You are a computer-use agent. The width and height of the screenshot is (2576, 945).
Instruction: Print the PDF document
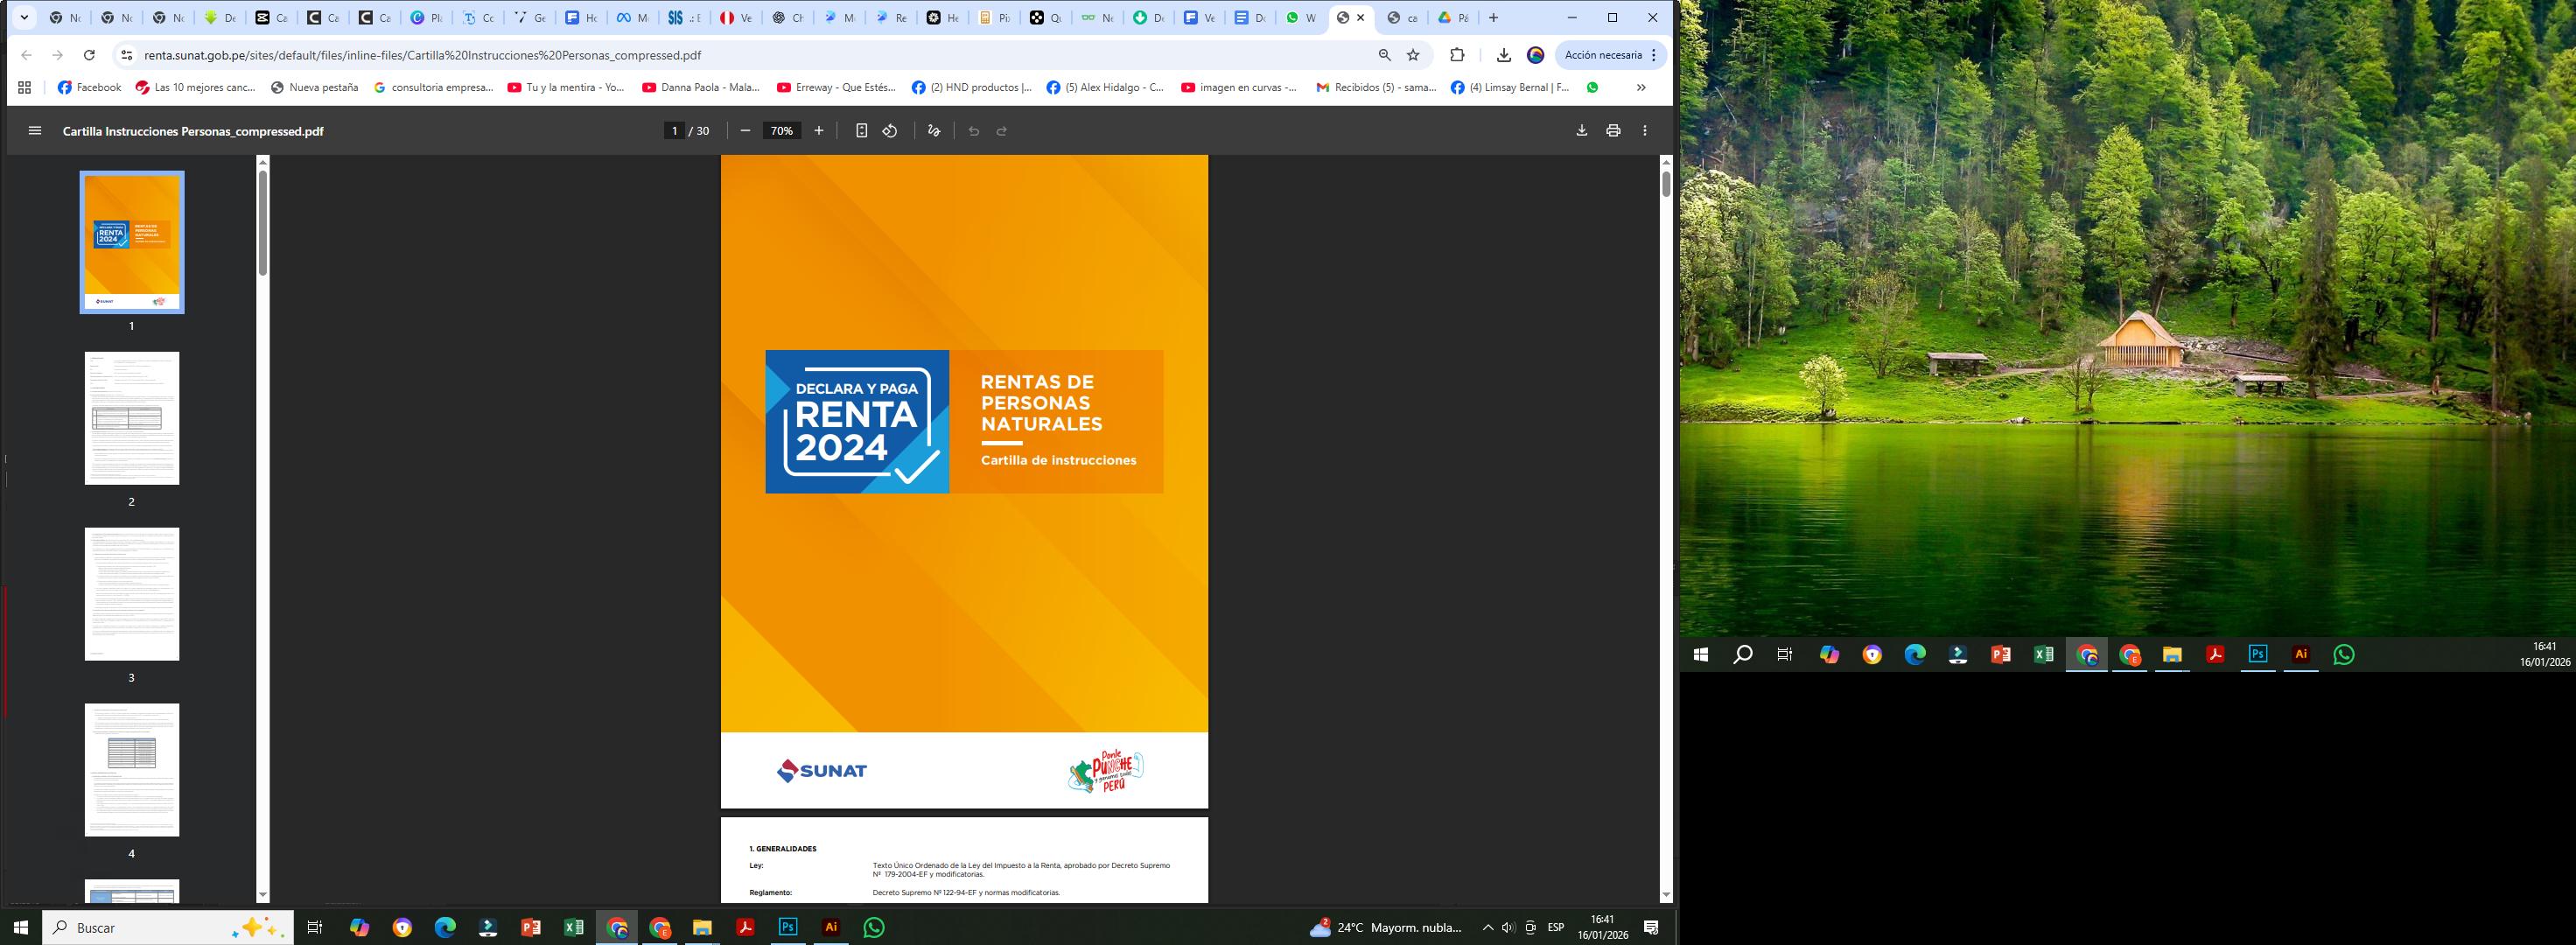(x=1613, y=131)
